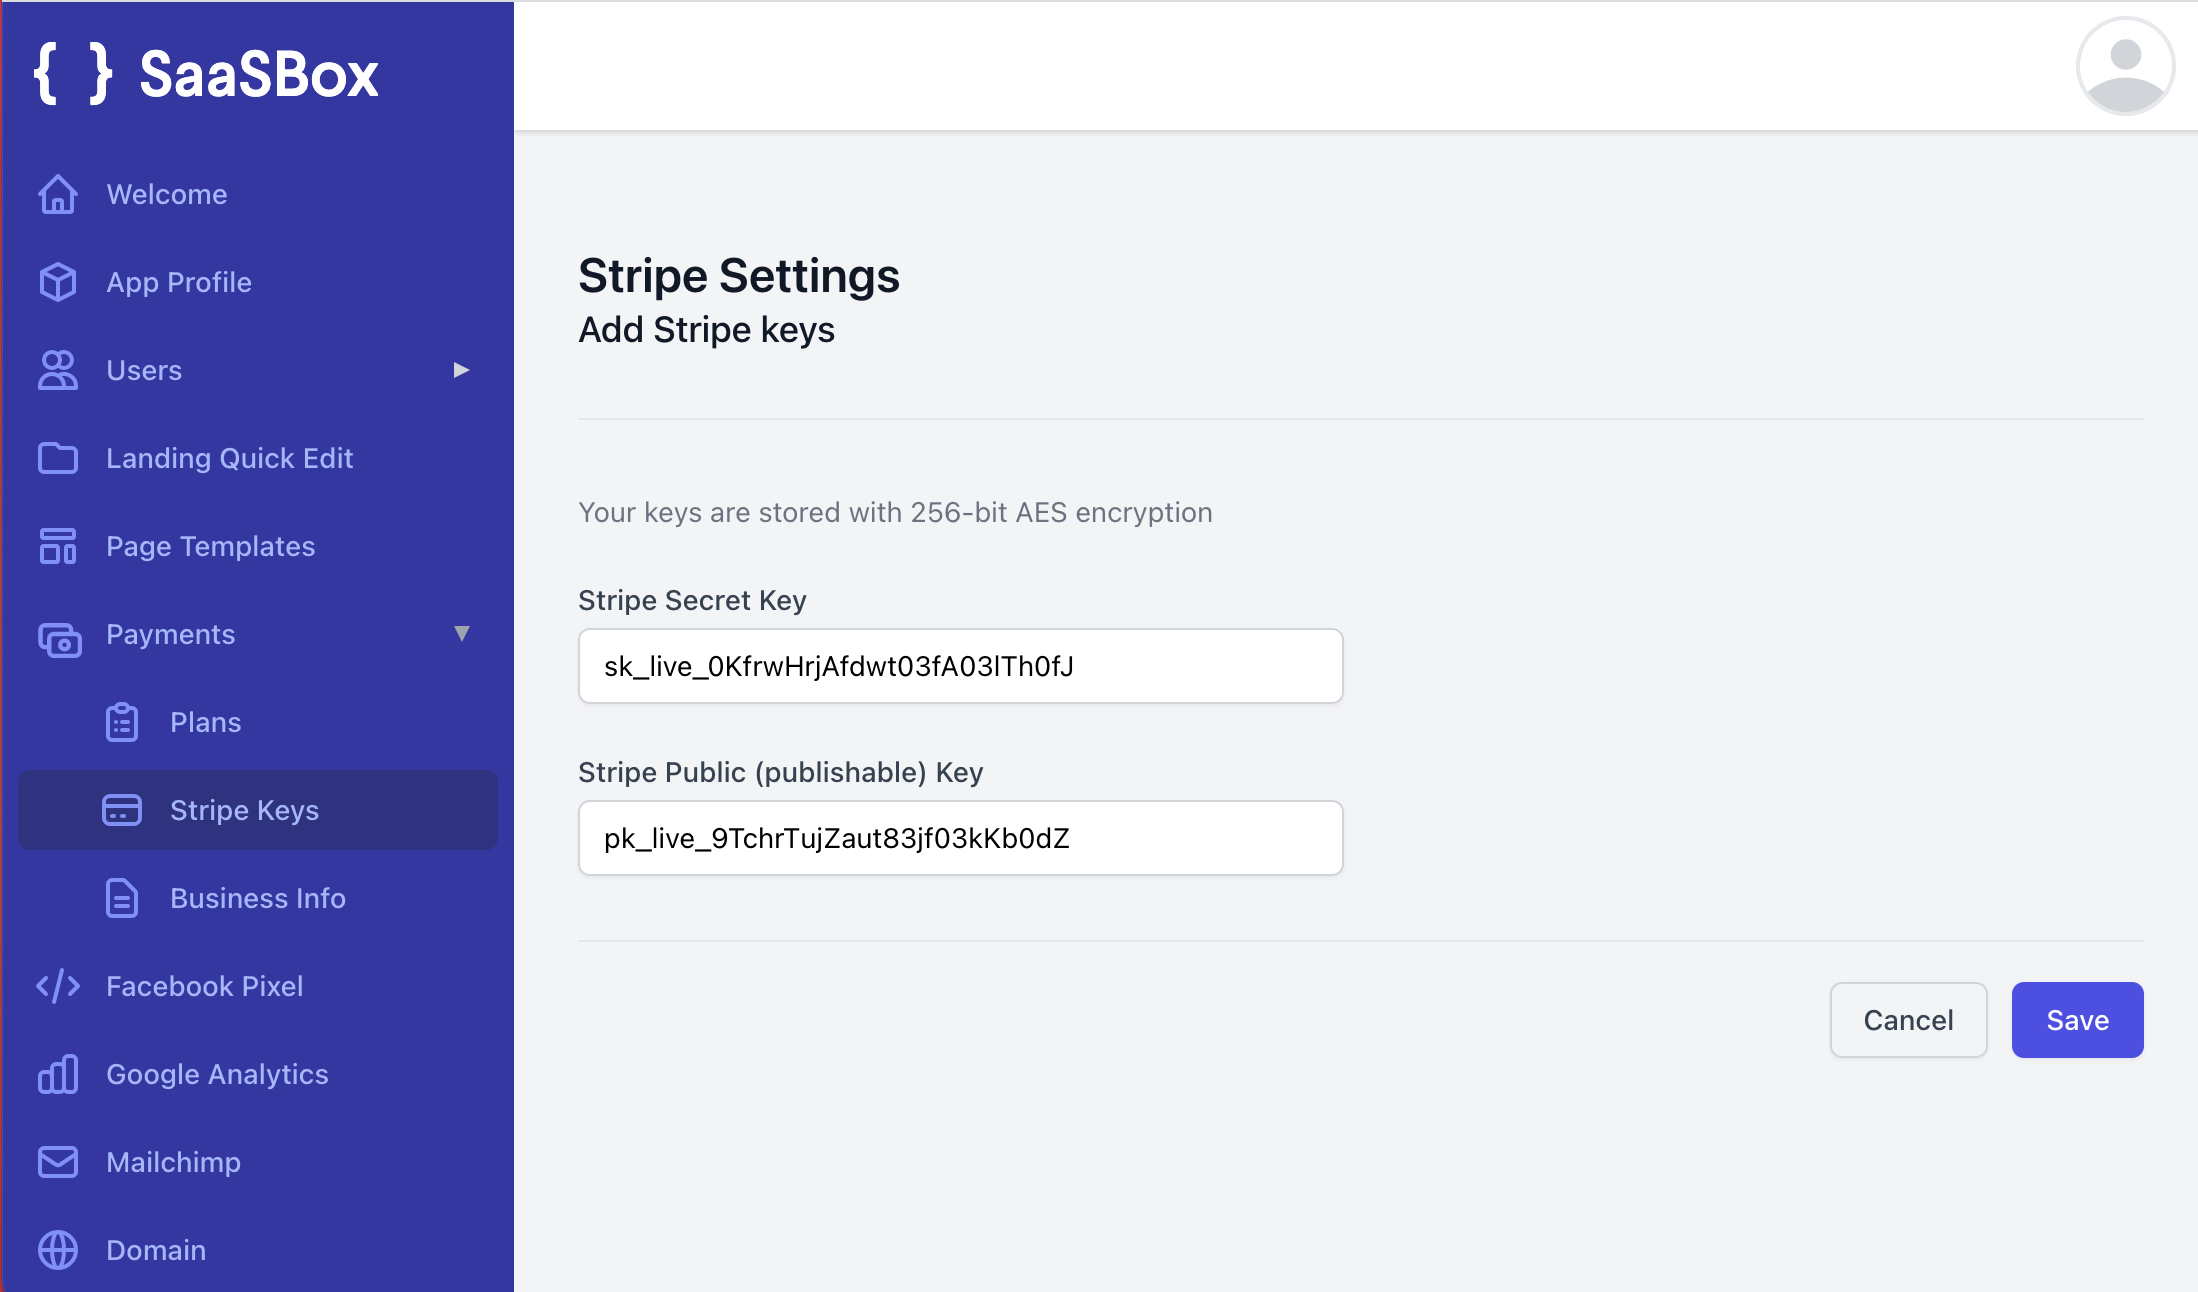Click the Stripe Public (publishable) Key label
This screenshot has height=1292, width=2198.
click(781, 772)
